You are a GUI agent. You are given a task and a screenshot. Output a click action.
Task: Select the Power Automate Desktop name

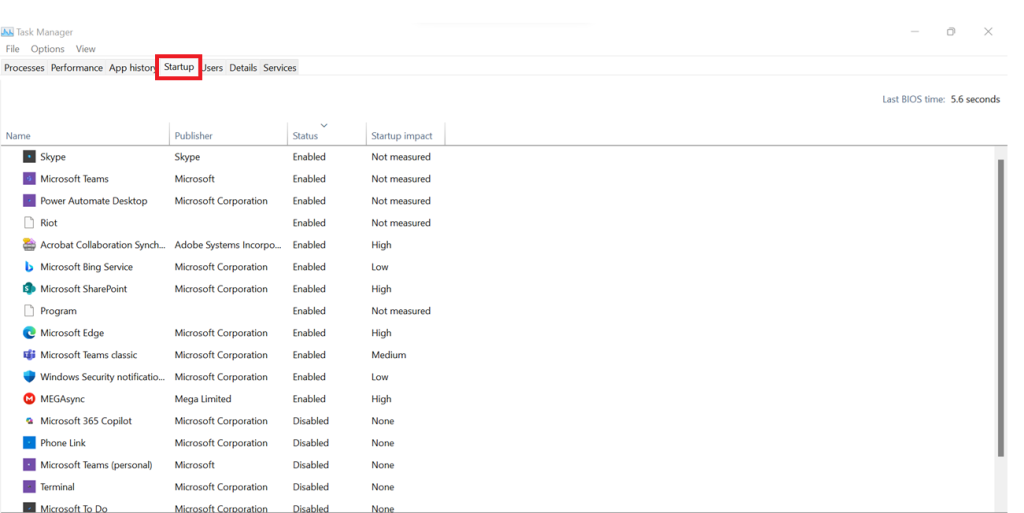coord(94,201)
